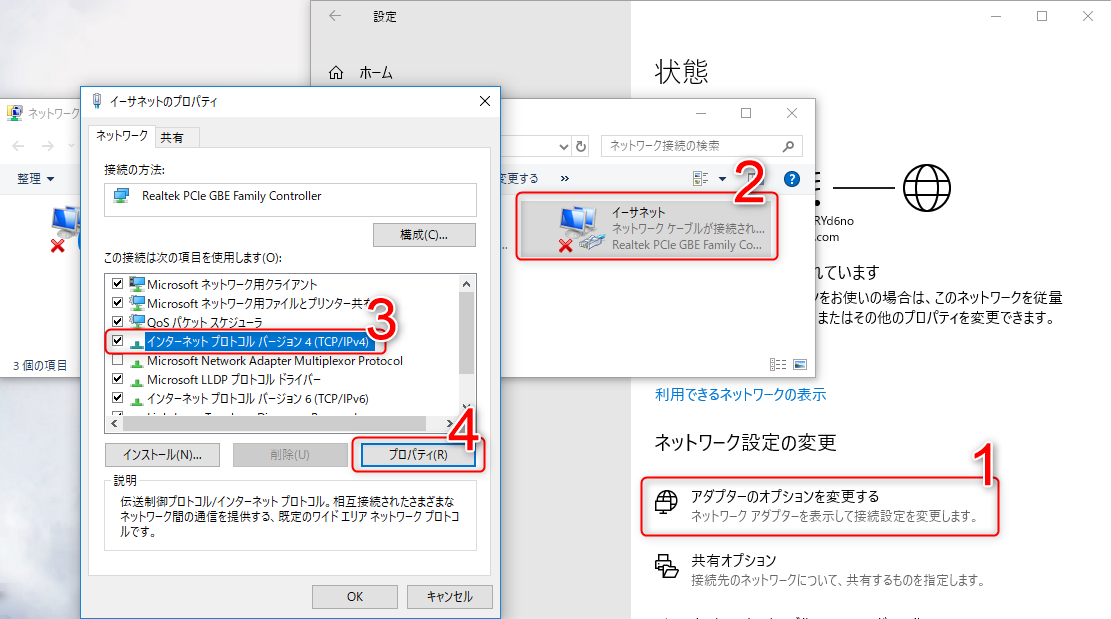This screenshot has width=1111, height=619.
Task: Click OK button in properties dialog
Action: tap(354, 596)
